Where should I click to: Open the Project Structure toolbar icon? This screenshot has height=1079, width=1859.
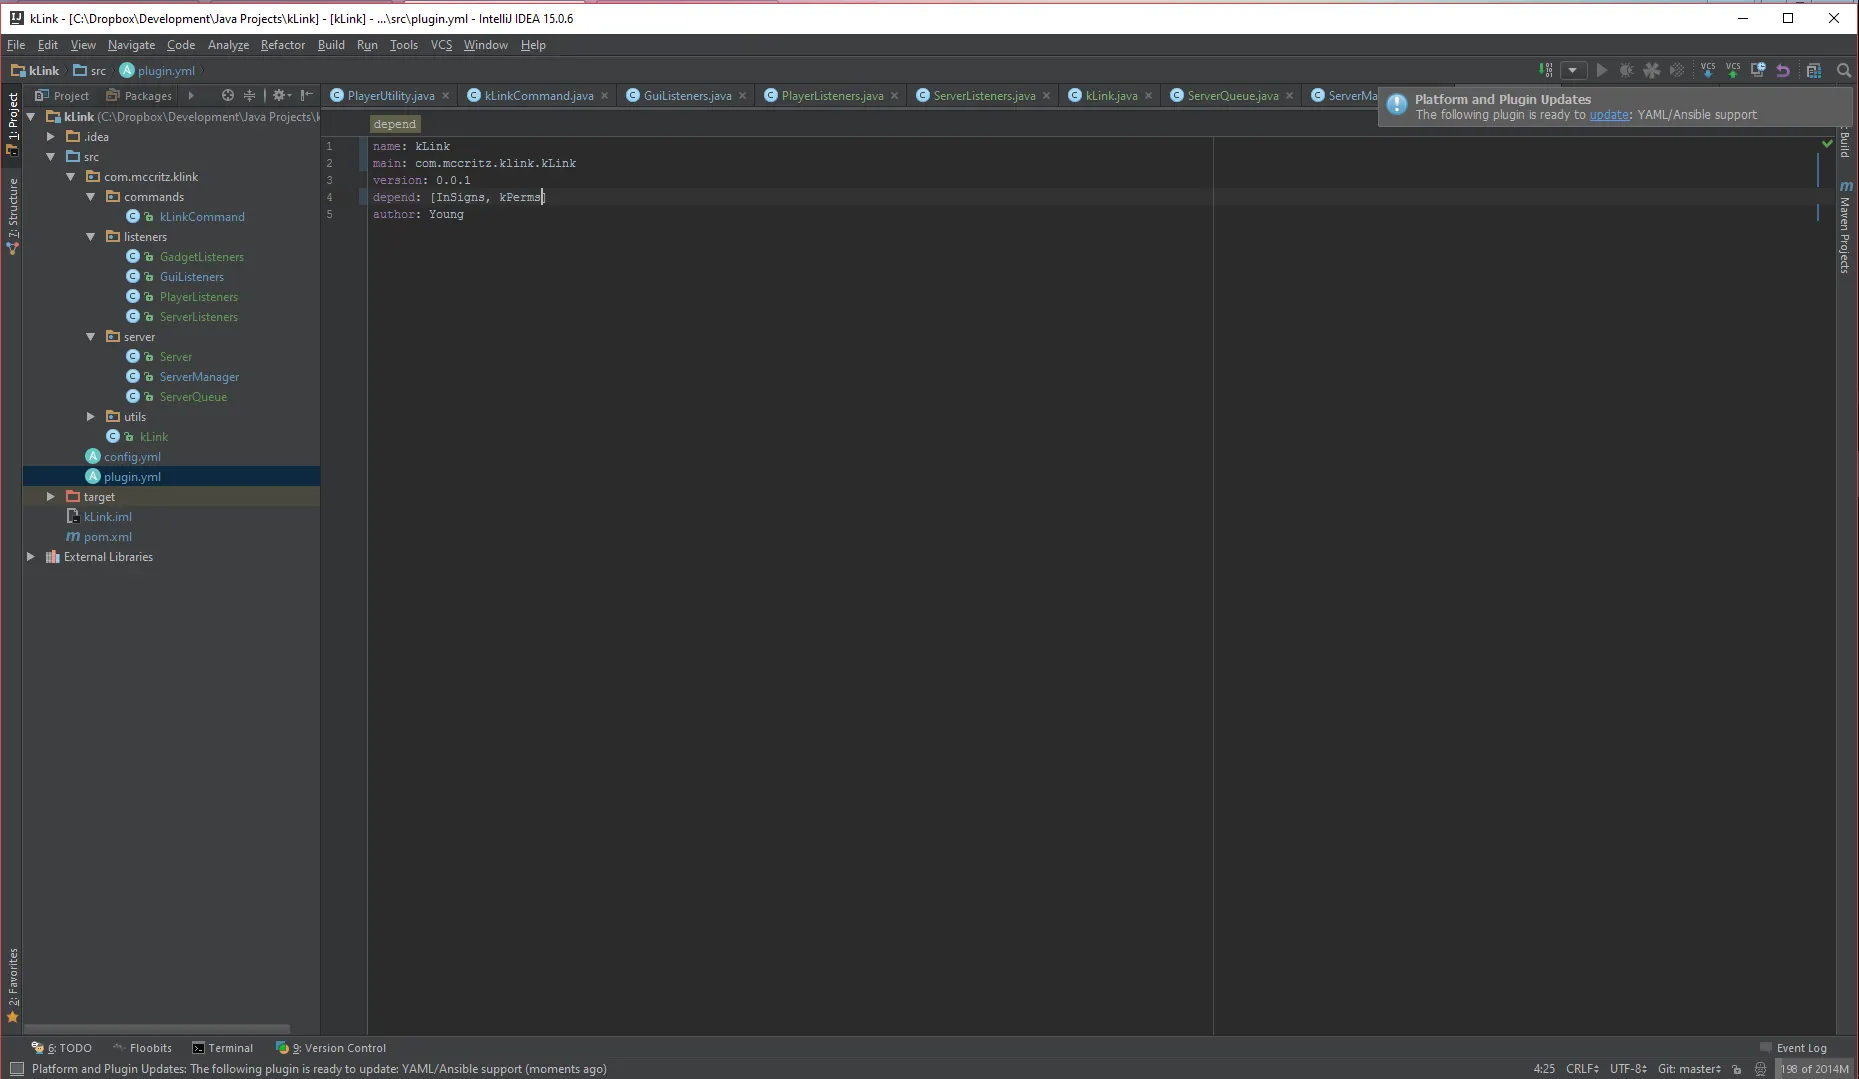1814,70
